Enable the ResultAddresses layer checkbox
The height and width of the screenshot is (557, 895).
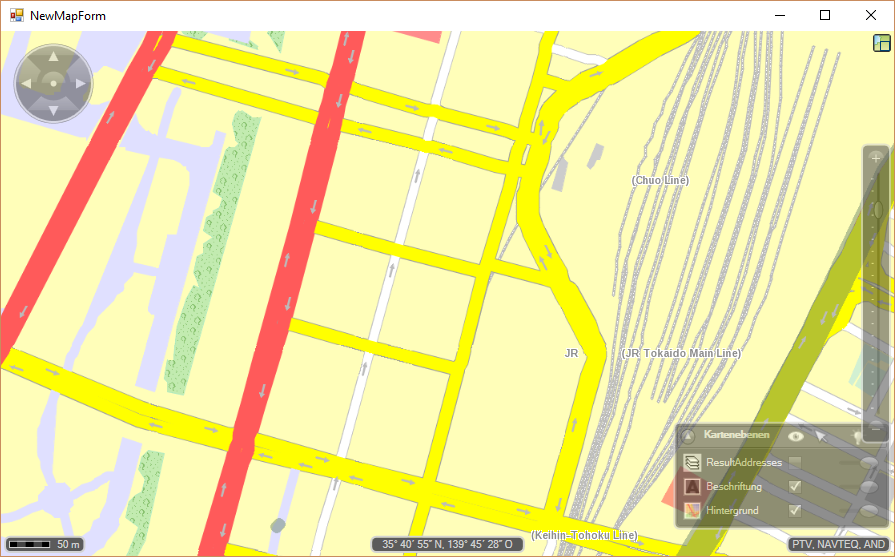(x=795, y=462)
